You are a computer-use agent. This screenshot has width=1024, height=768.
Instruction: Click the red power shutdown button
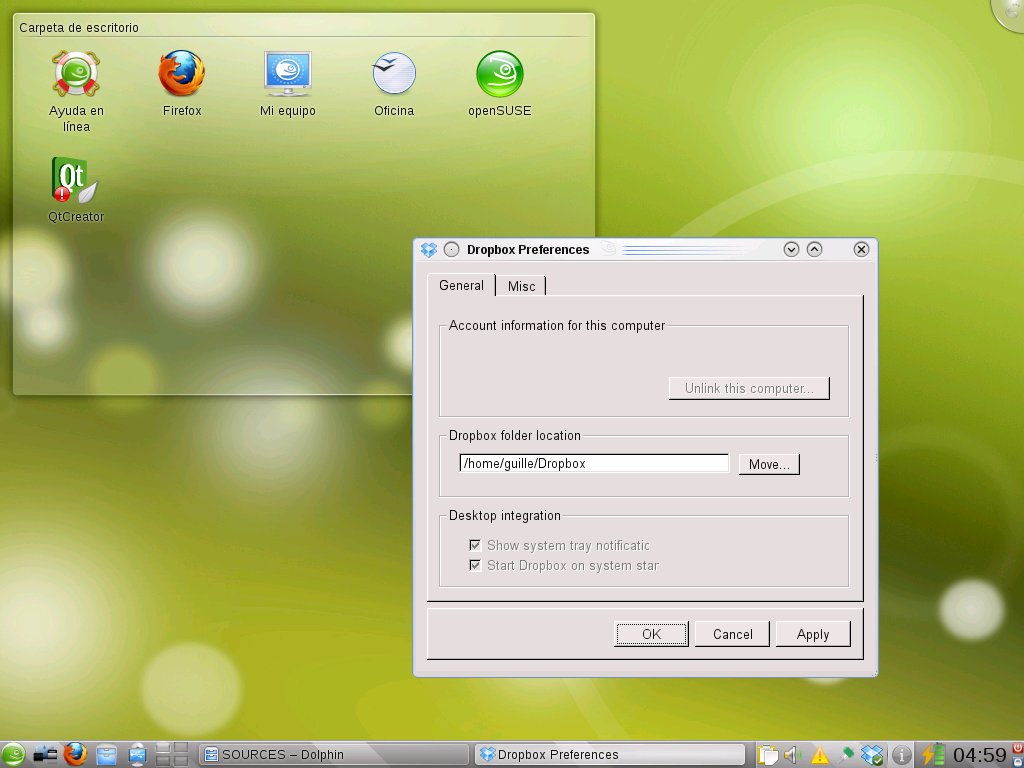pos(1017,748)
